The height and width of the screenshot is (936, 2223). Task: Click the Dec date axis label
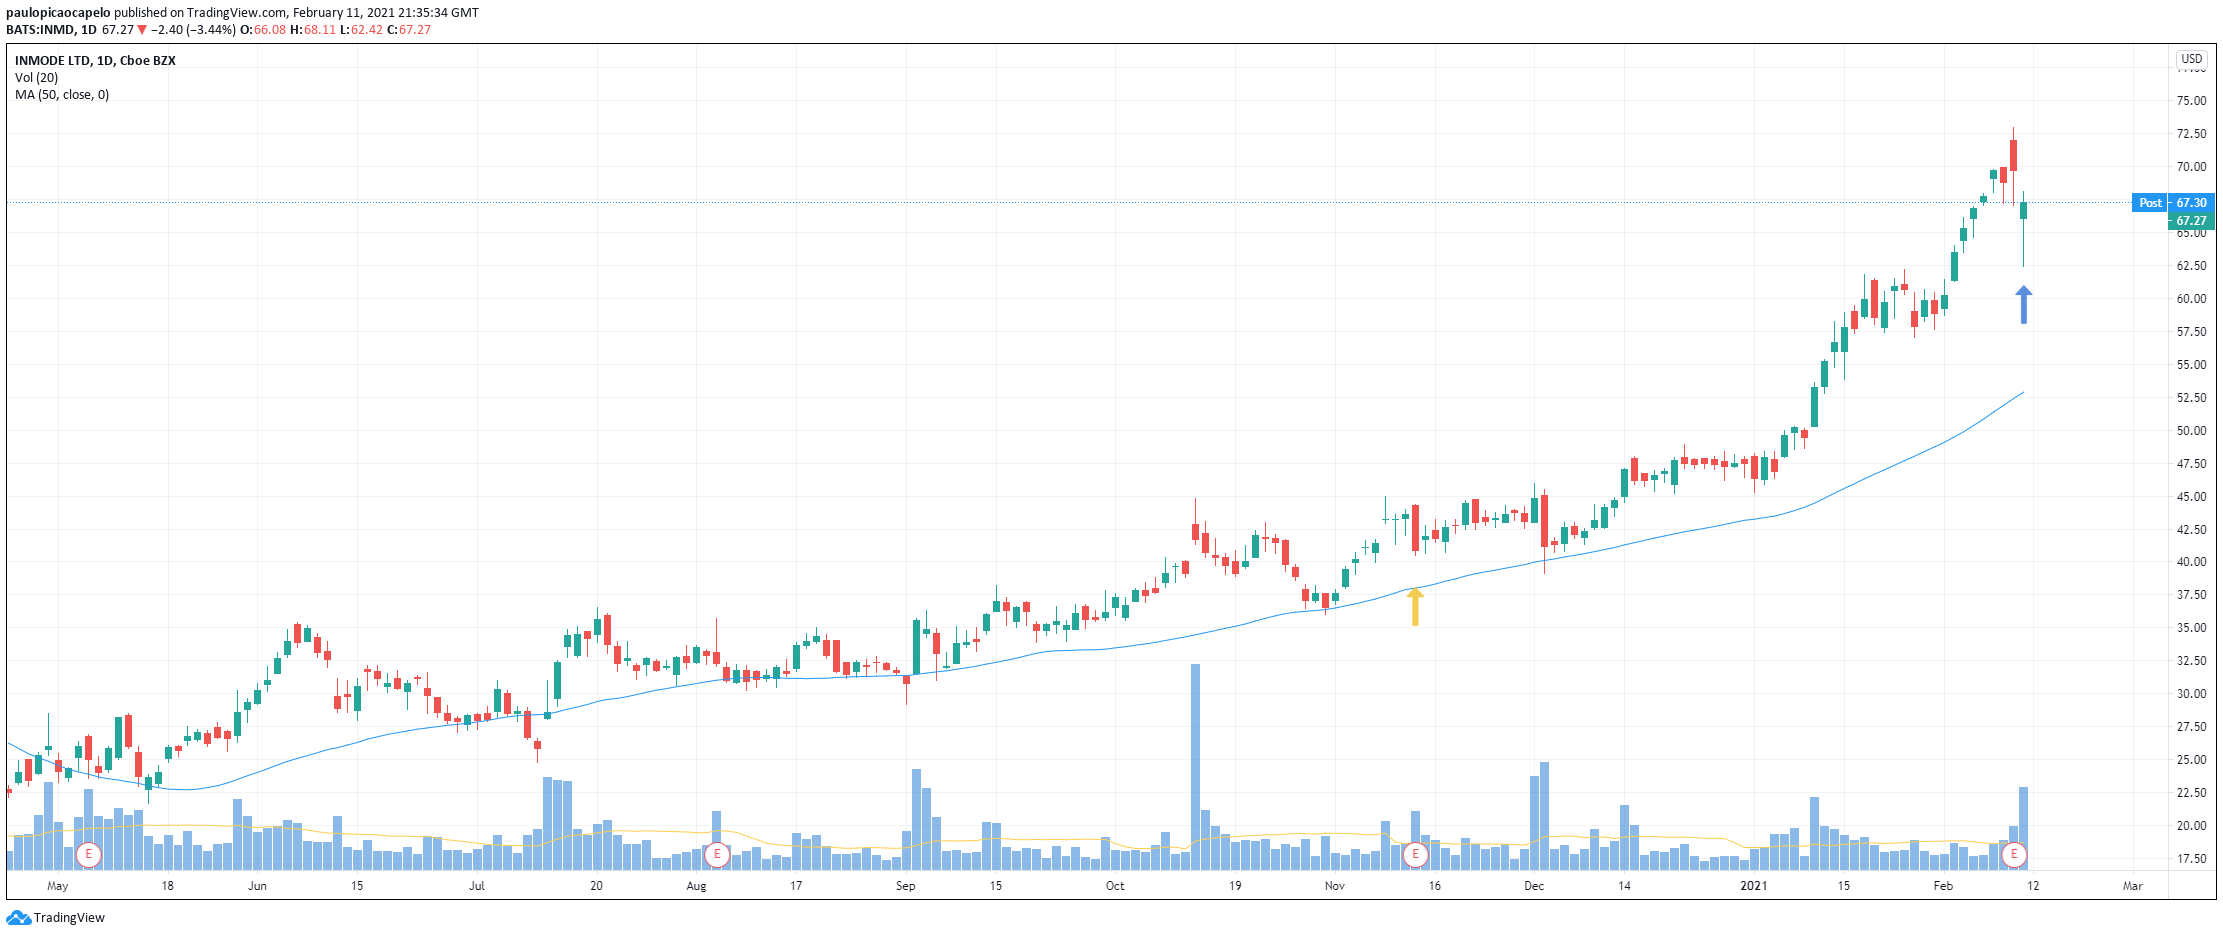(1534, 886)
